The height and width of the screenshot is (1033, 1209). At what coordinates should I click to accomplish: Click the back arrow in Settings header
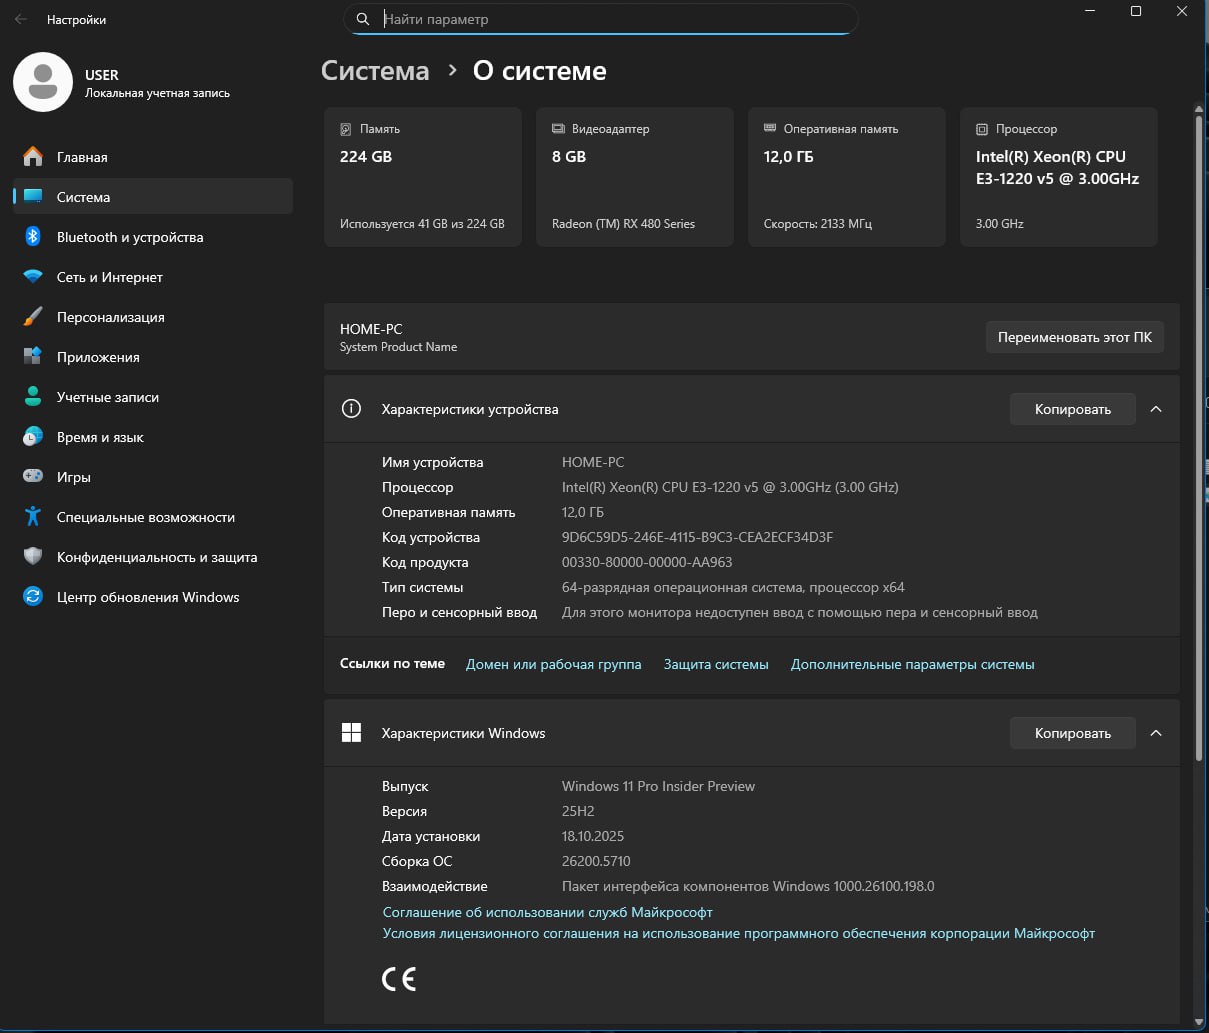point(21,19)
